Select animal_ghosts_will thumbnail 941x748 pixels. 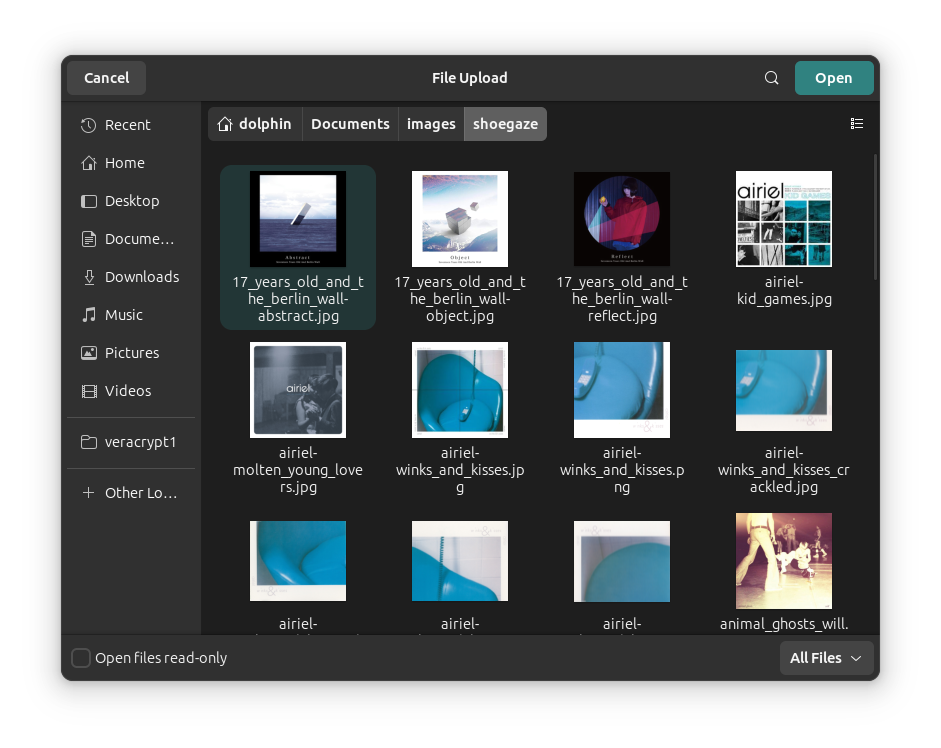click(784, 561)
